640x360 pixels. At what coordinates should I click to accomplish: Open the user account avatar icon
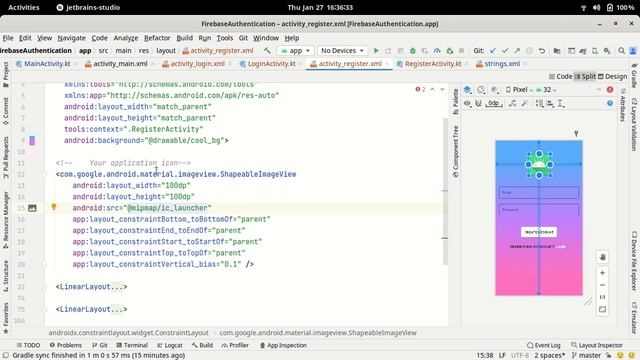(x=633, y=51)
